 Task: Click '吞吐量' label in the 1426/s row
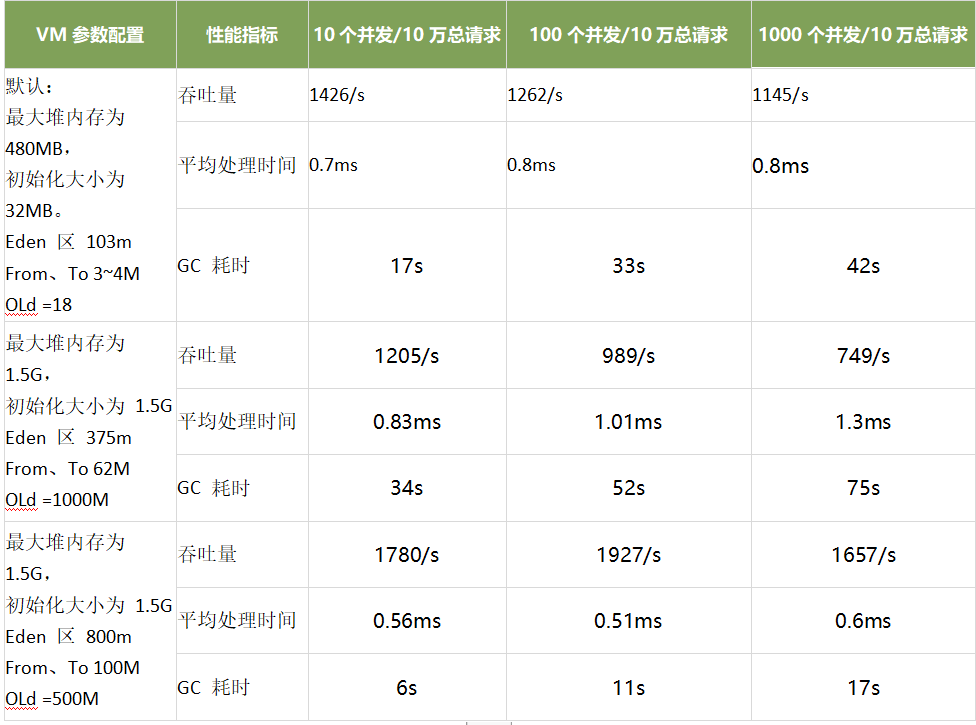(207, 95)
